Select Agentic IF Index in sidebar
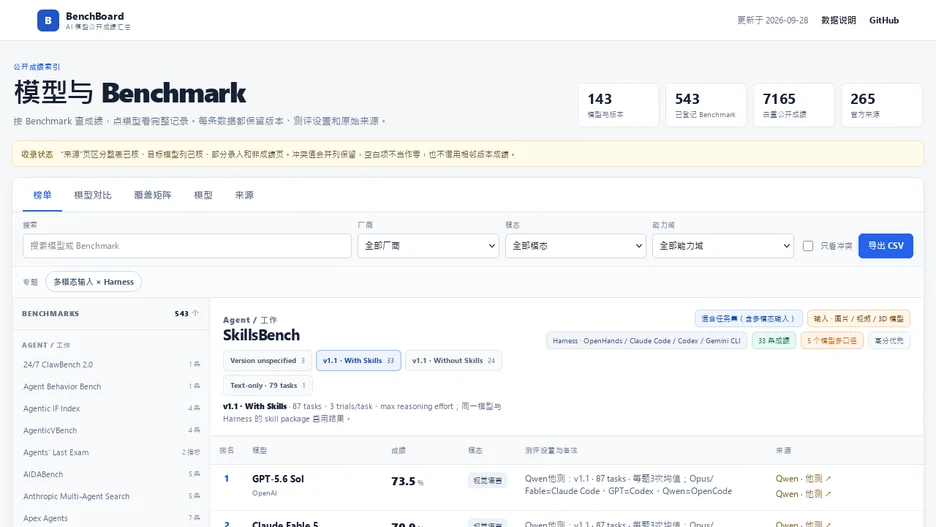This screenshot has width=936, height=527. point(111,409)
